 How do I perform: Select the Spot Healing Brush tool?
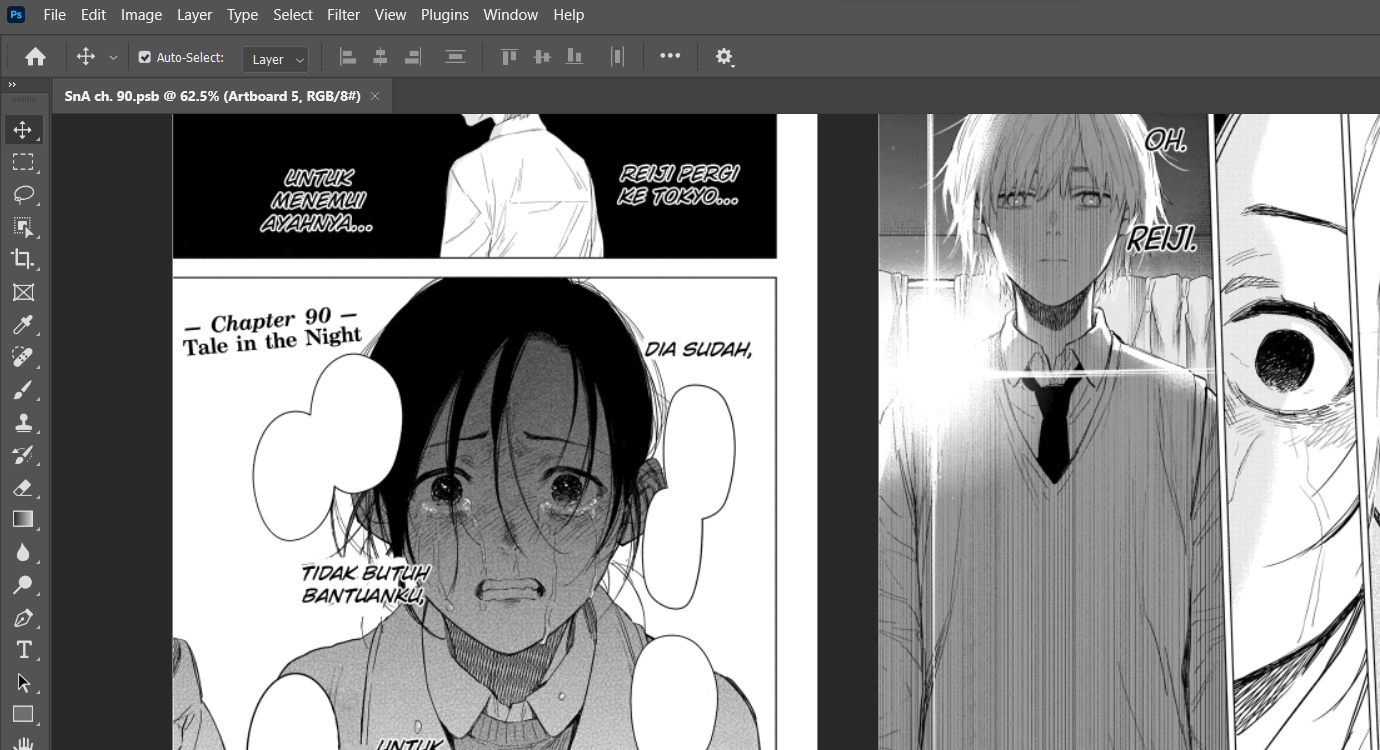[x=23, y=357]
